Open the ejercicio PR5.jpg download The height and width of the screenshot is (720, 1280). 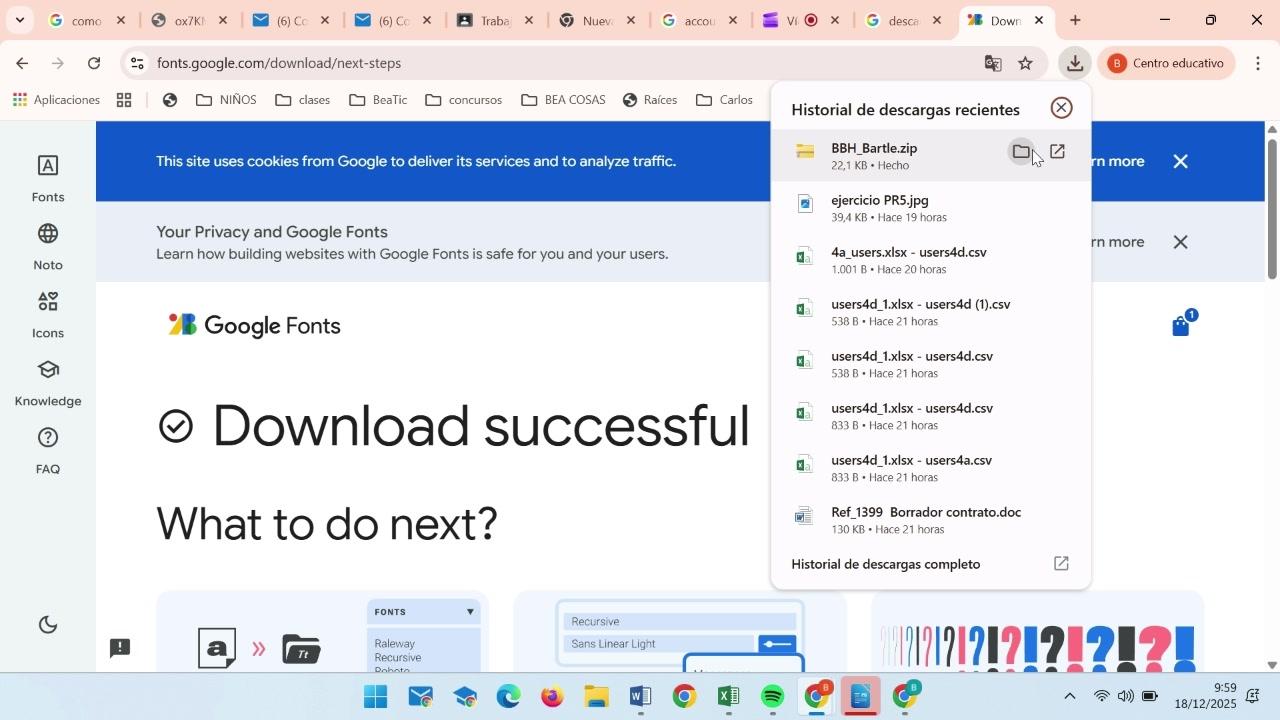(880, 207)
